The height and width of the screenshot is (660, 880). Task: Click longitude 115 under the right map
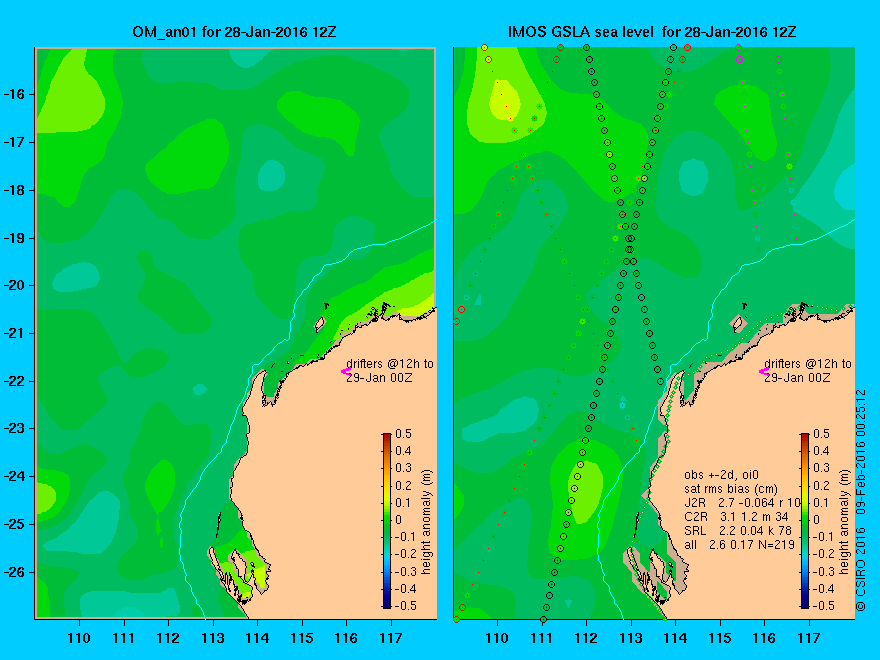coord(720,638)
